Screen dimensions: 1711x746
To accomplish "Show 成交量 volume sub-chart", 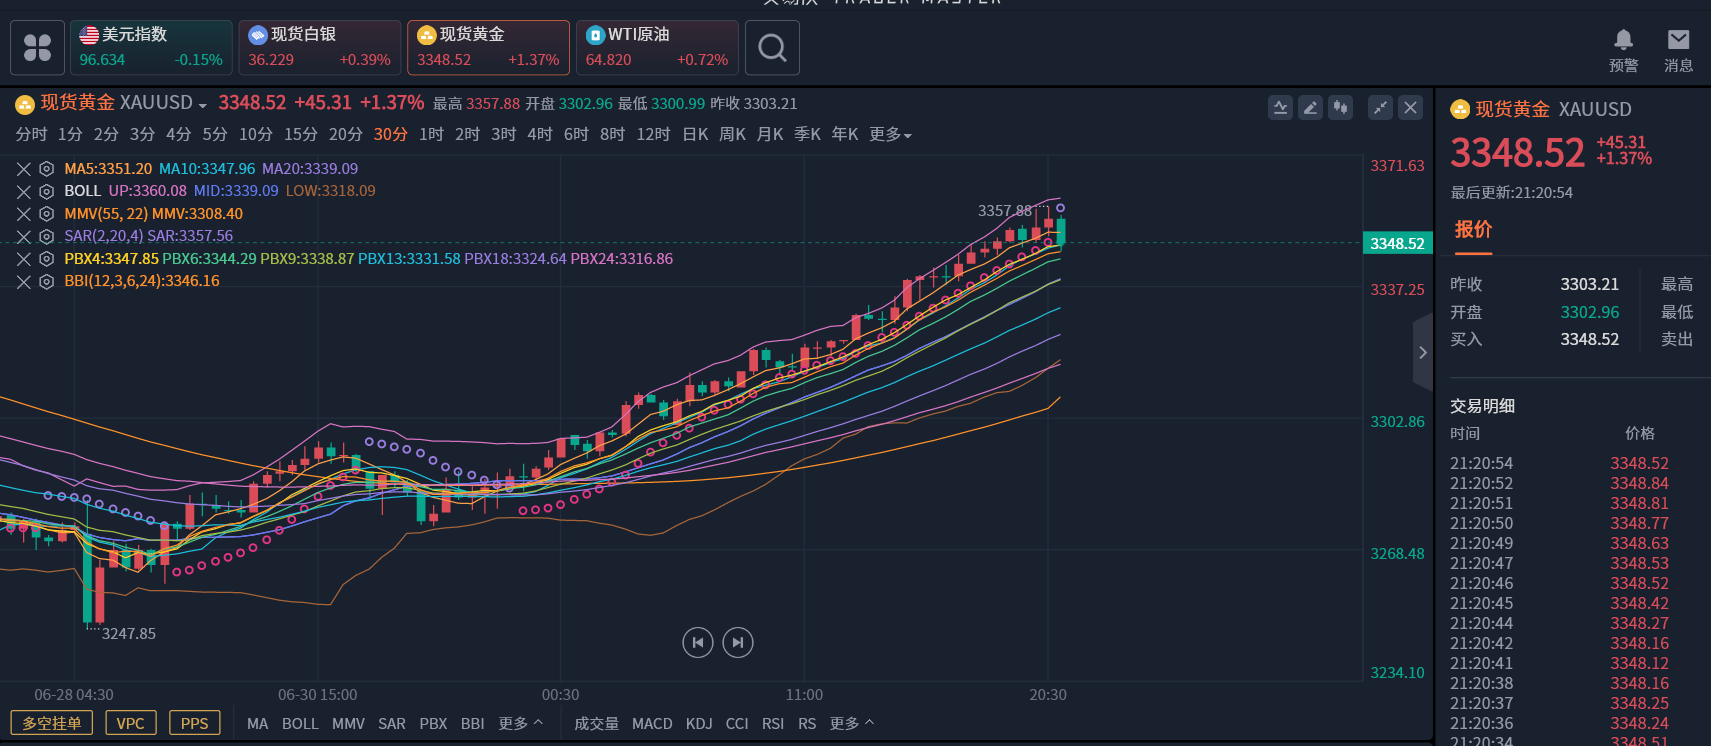I will click(x=596, y=723).
